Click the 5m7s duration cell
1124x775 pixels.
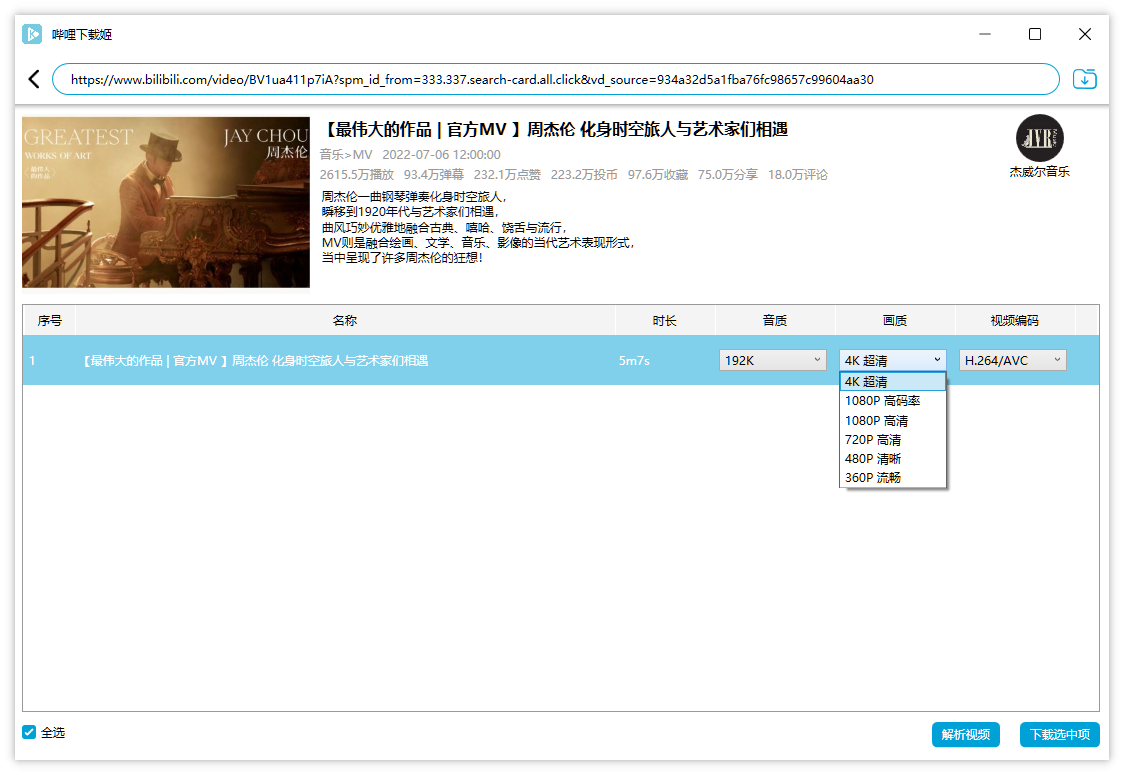point(634,361)
